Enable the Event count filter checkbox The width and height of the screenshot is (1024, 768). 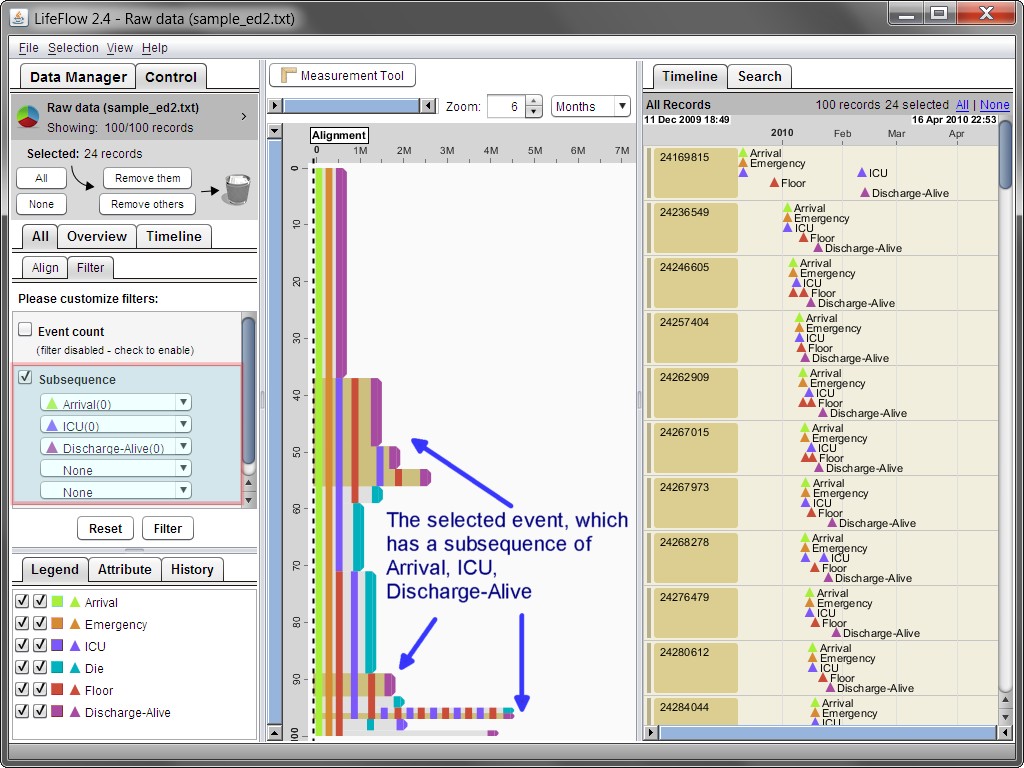click(25, 330)
